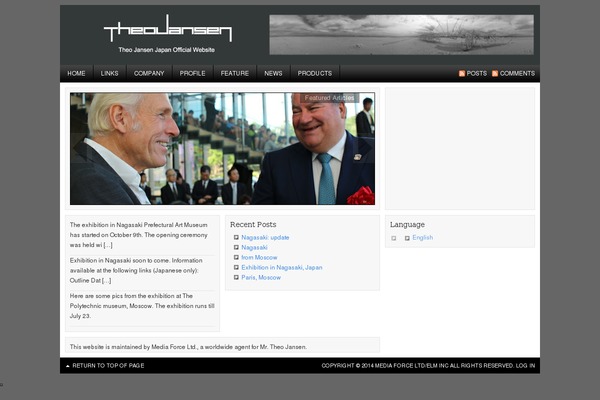Click 'Theo Jansen Japan Official Website' tagline
600x400 pixels.
click(x=166, y=50)
